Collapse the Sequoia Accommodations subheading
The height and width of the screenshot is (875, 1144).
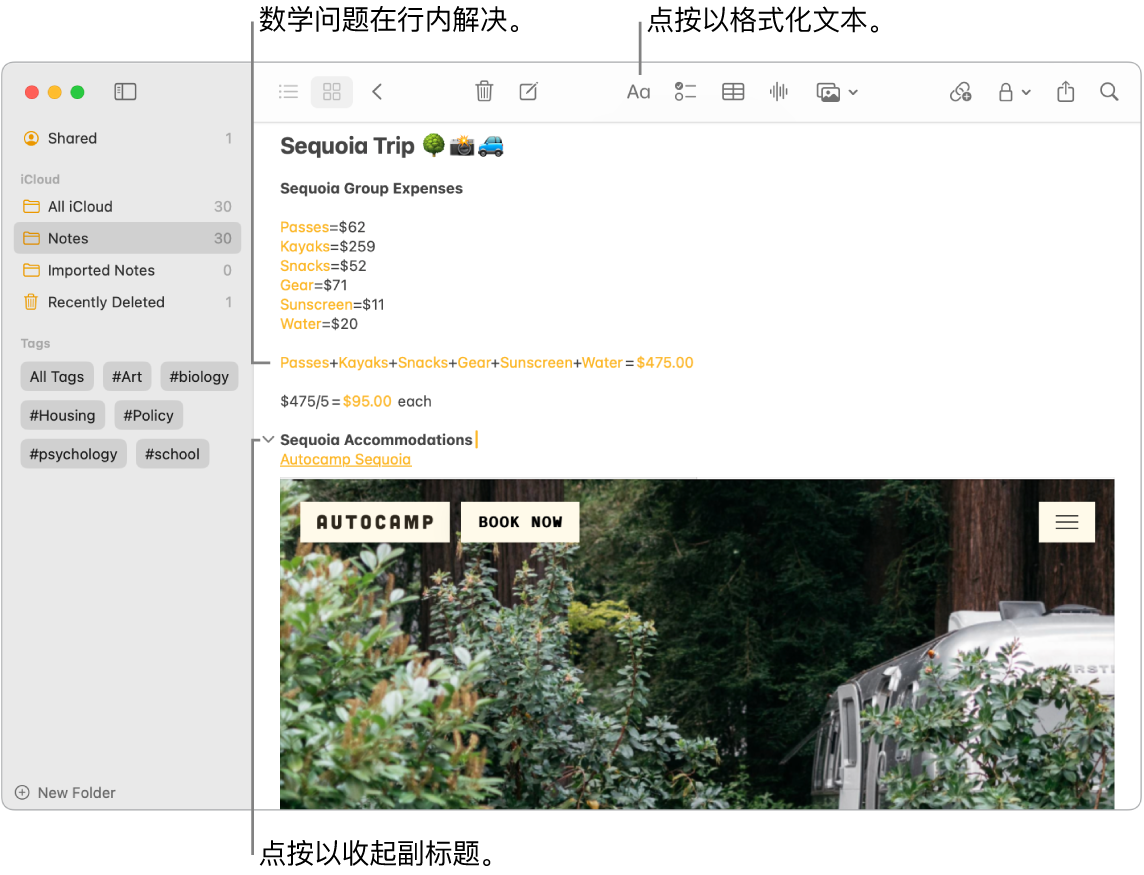(x=268, y=439)
